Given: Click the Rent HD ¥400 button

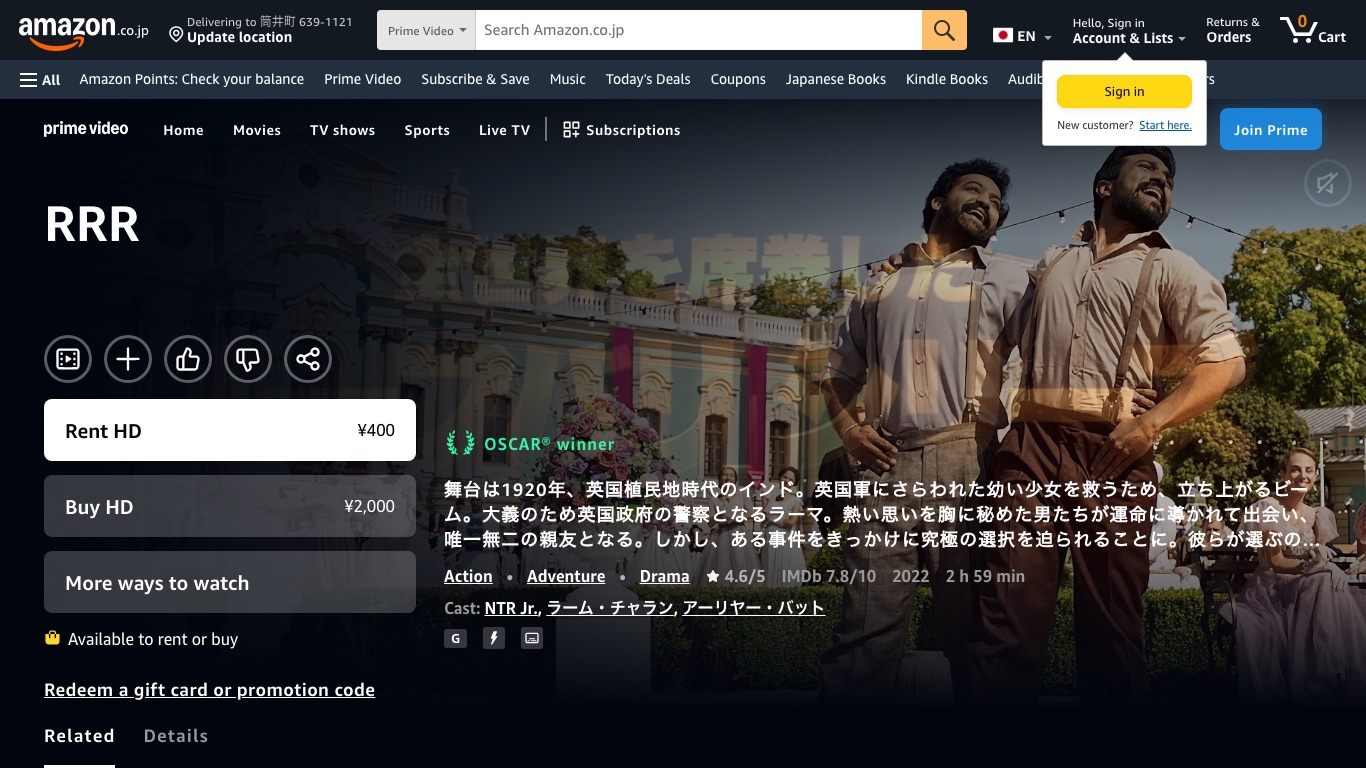Looking at the screenshot, I should 230,430.
